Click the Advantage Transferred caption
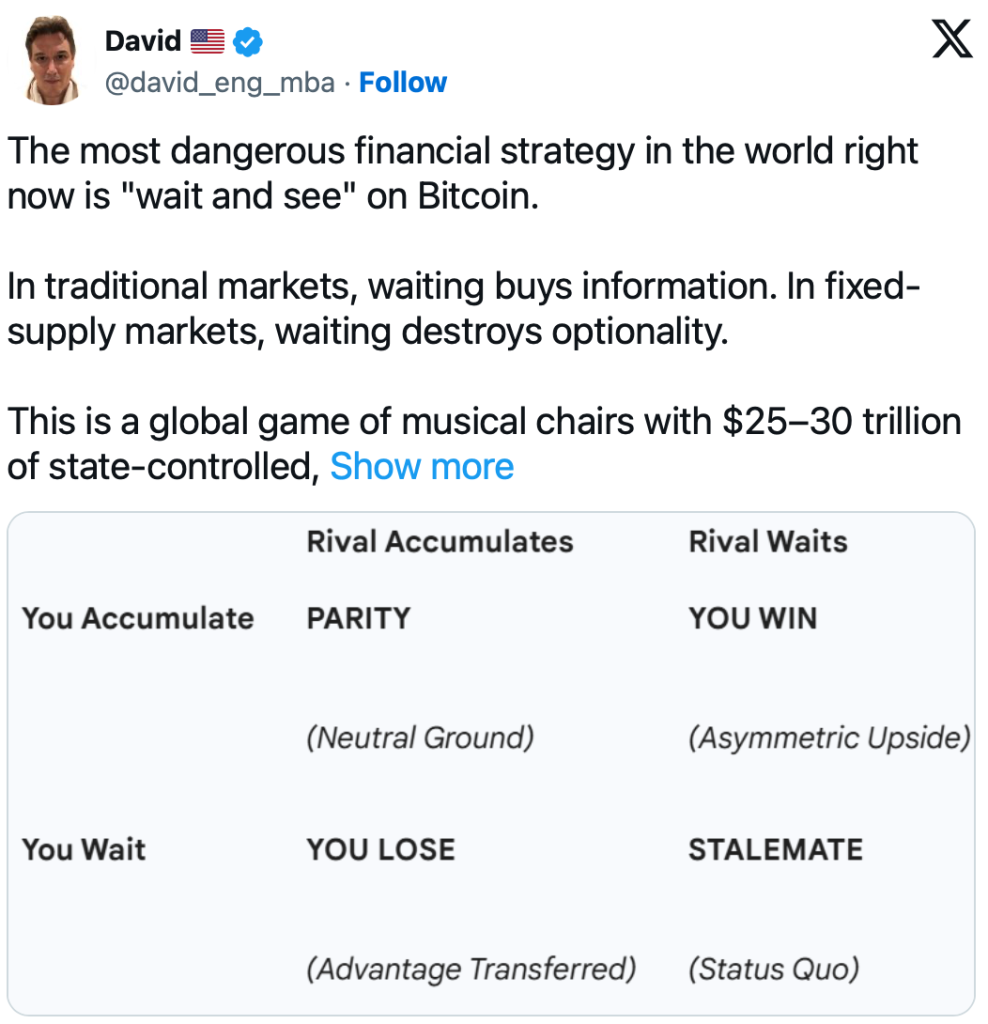Viewport: 988px width, 1024px height. tap(471, 969)
